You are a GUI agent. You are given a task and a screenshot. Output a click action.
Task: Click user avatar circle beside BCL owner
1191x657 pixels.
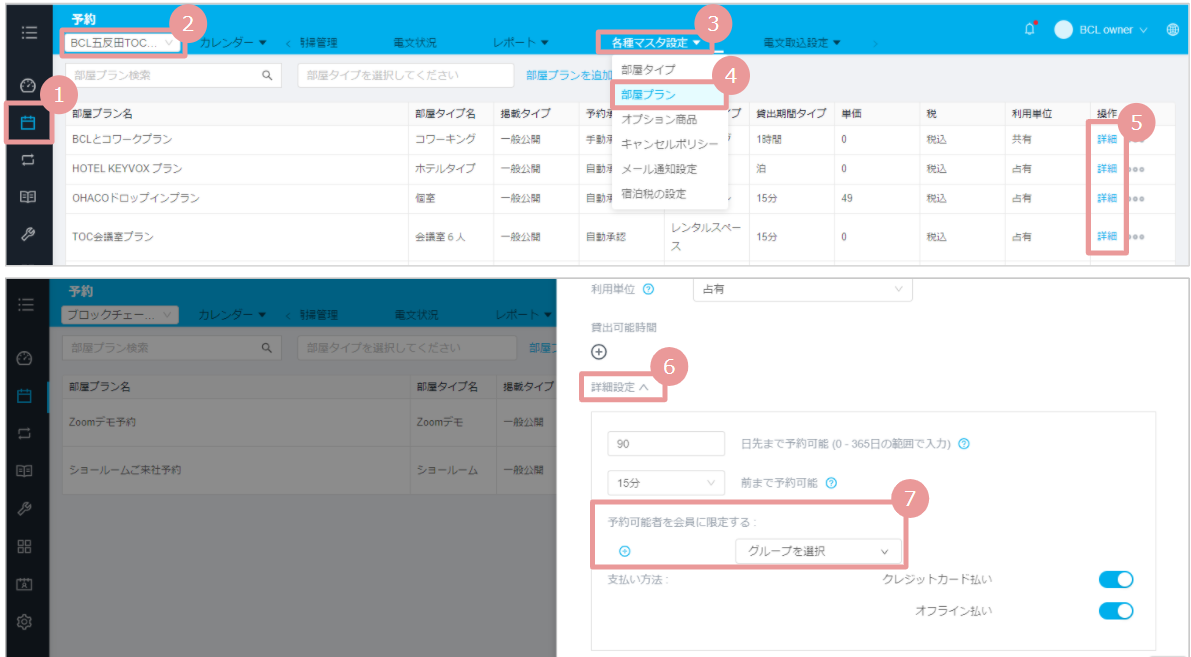click(x=1063, y=30)
